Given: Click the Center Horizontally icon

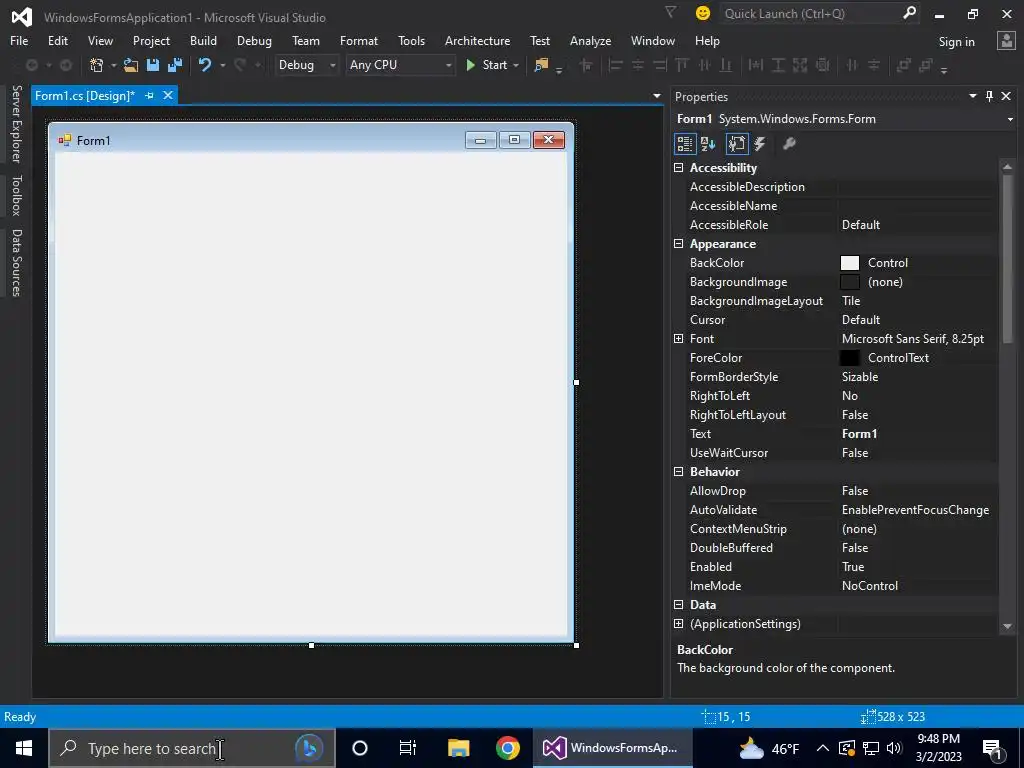Looking at the screenshot, I should click(x=852, y=65).
